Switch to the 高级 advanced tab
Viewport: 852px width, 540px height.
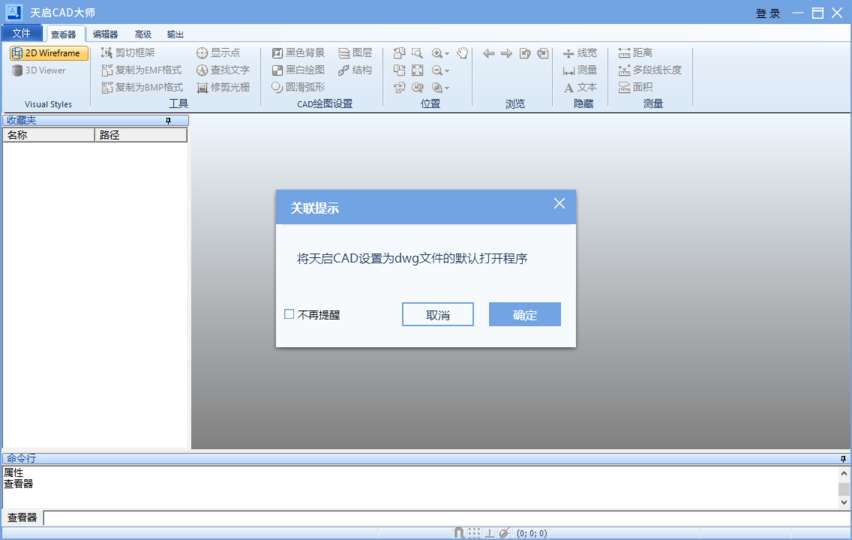[143, 34]
